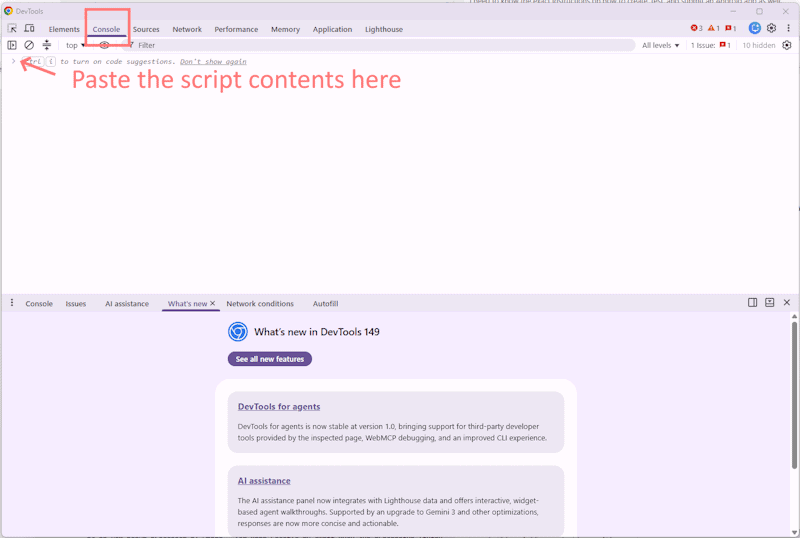Screen dimensions: 800x538
Task: Open the Network conditions drawer tab
Action: pyautogui.click(x=260, y=304)
